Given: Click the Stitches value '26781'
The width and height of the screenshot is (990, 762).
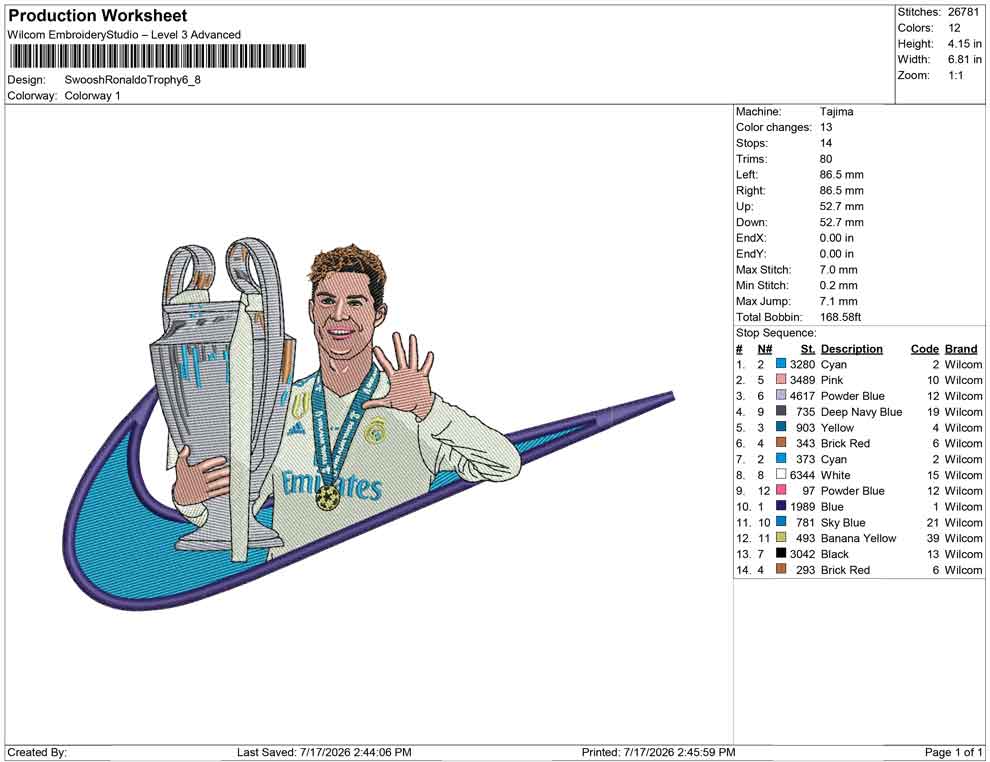Looking at the screenshot, I should point(963,12).
